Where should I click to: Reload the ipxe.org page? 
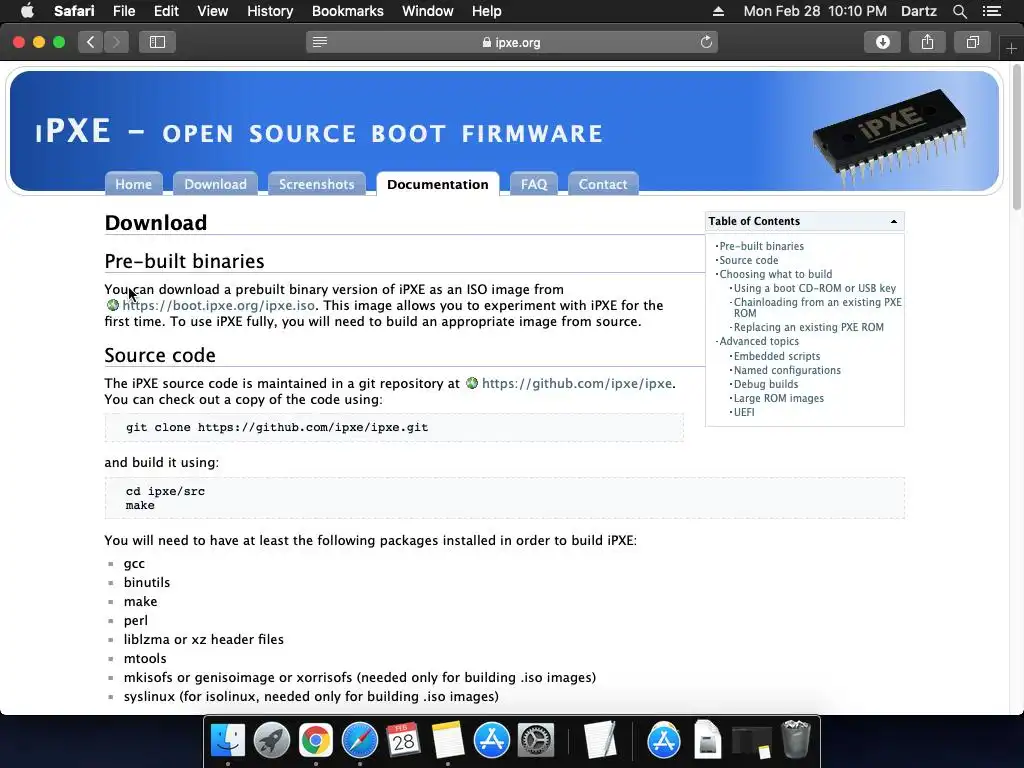click(x=706, y=42)
